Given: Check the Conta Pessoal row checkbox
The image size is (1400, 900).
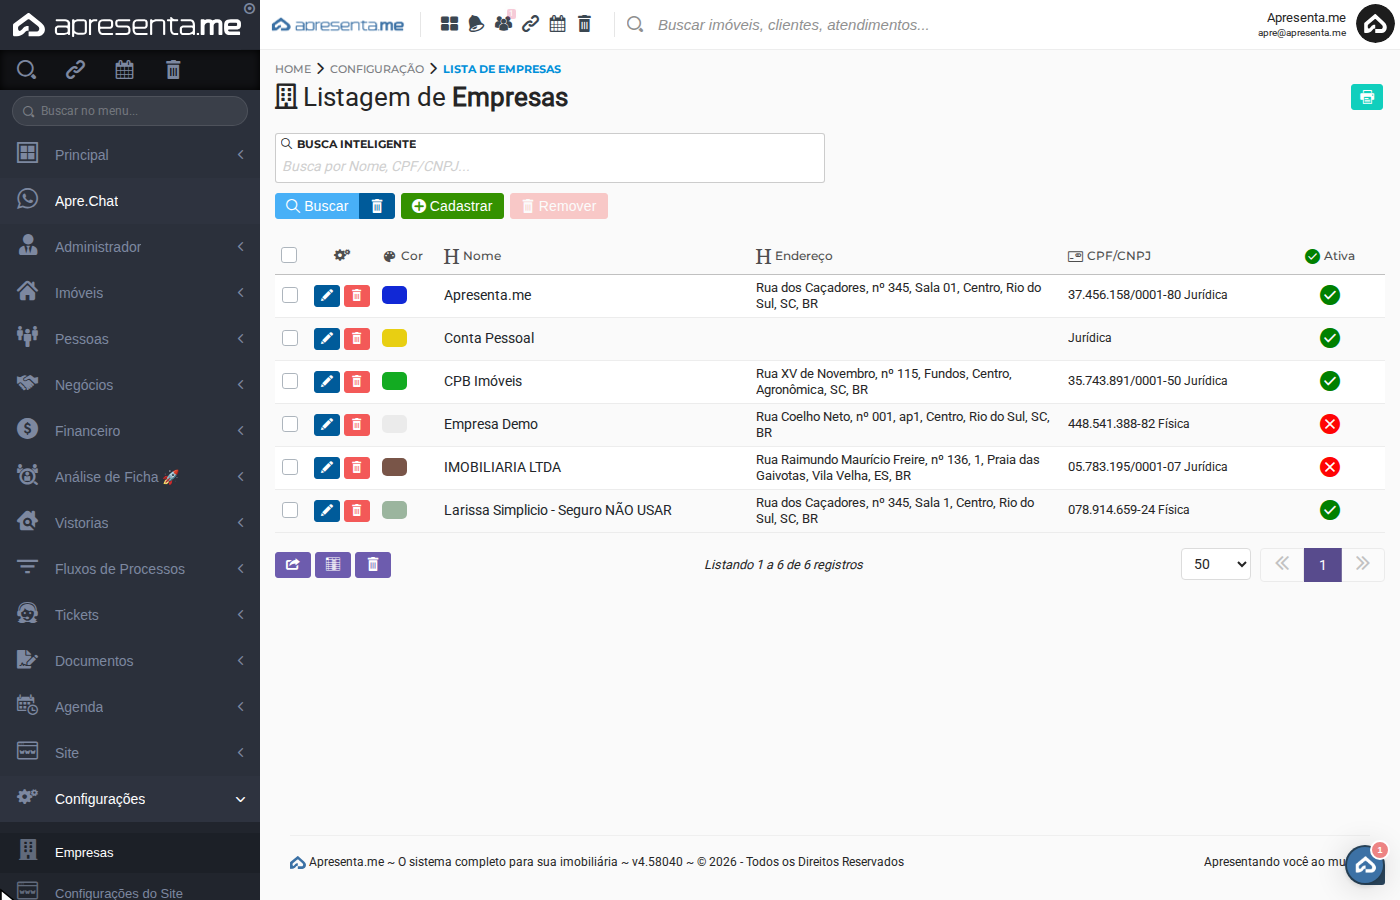Looking at the screenshot, I should pyautogui.click(x=290, y=338).
